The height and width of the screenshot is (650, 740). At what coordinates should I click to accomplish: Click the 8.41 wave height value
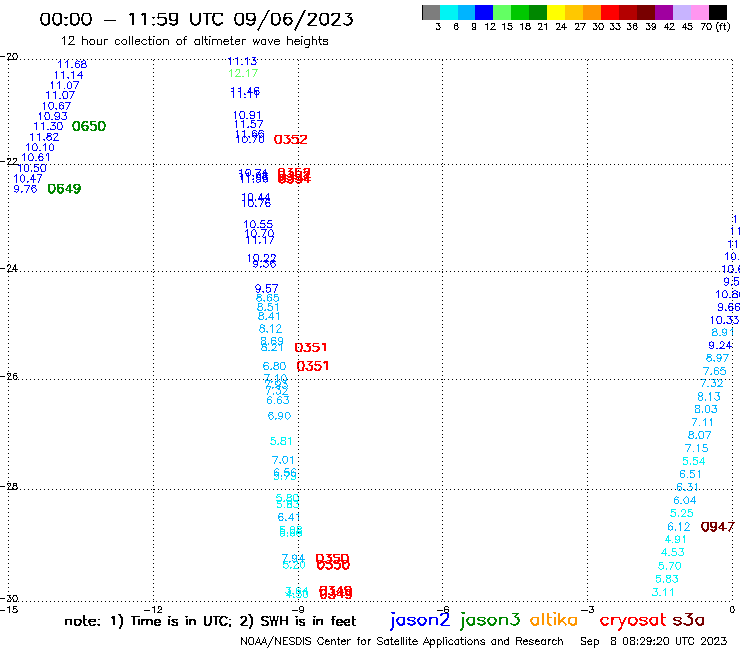click(269, 316)
